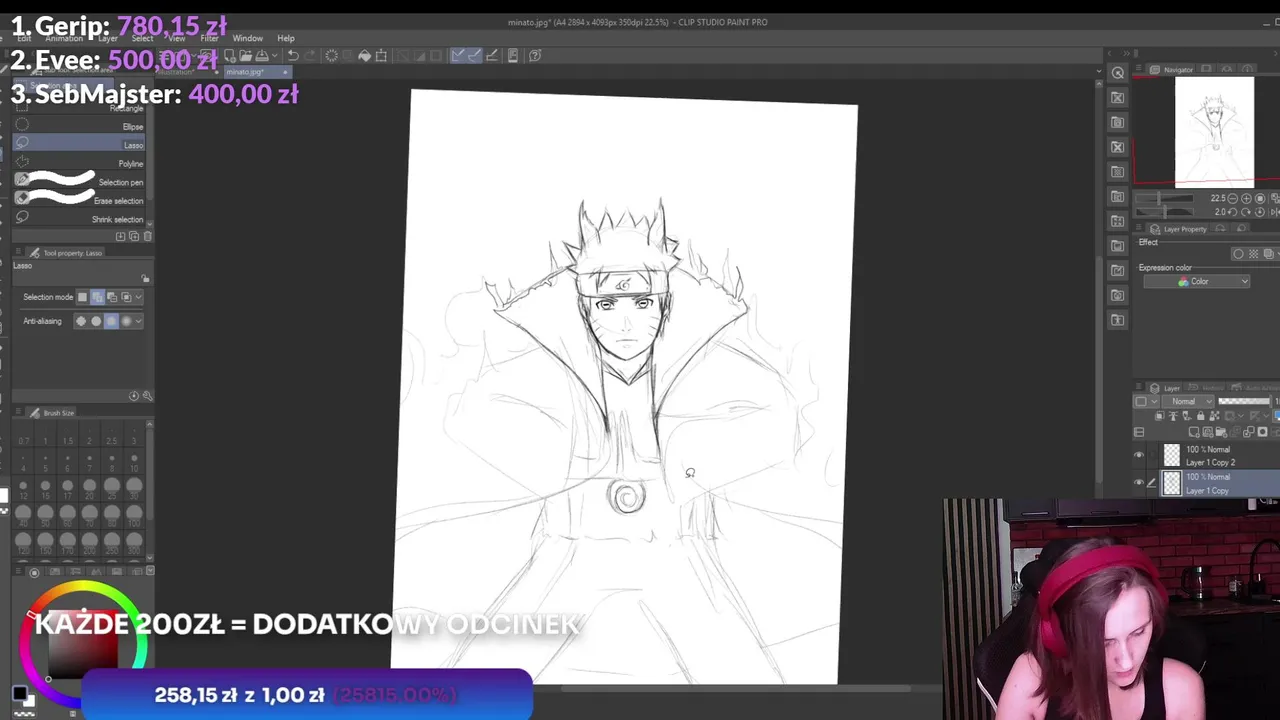Set selection mode to Remove from selection
Viewport: 1280px width, 720px height.
pos(111,297)
